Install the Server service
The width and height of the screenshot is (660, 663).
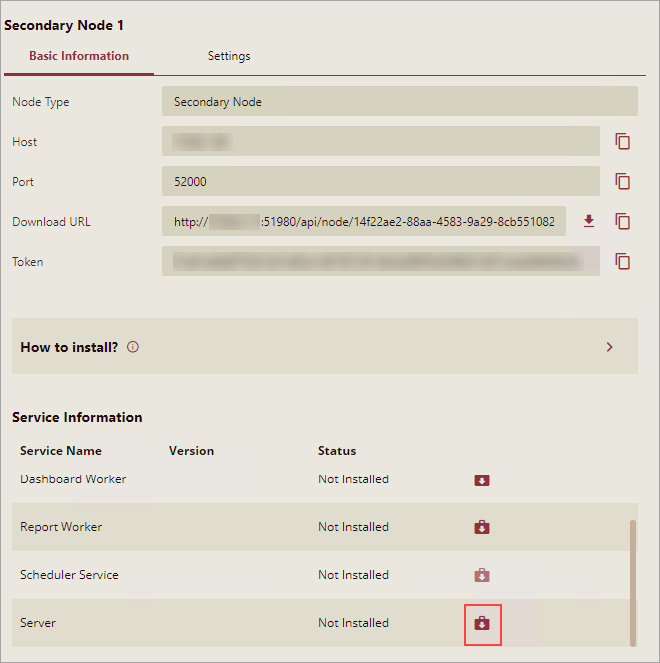click(482, 623)
